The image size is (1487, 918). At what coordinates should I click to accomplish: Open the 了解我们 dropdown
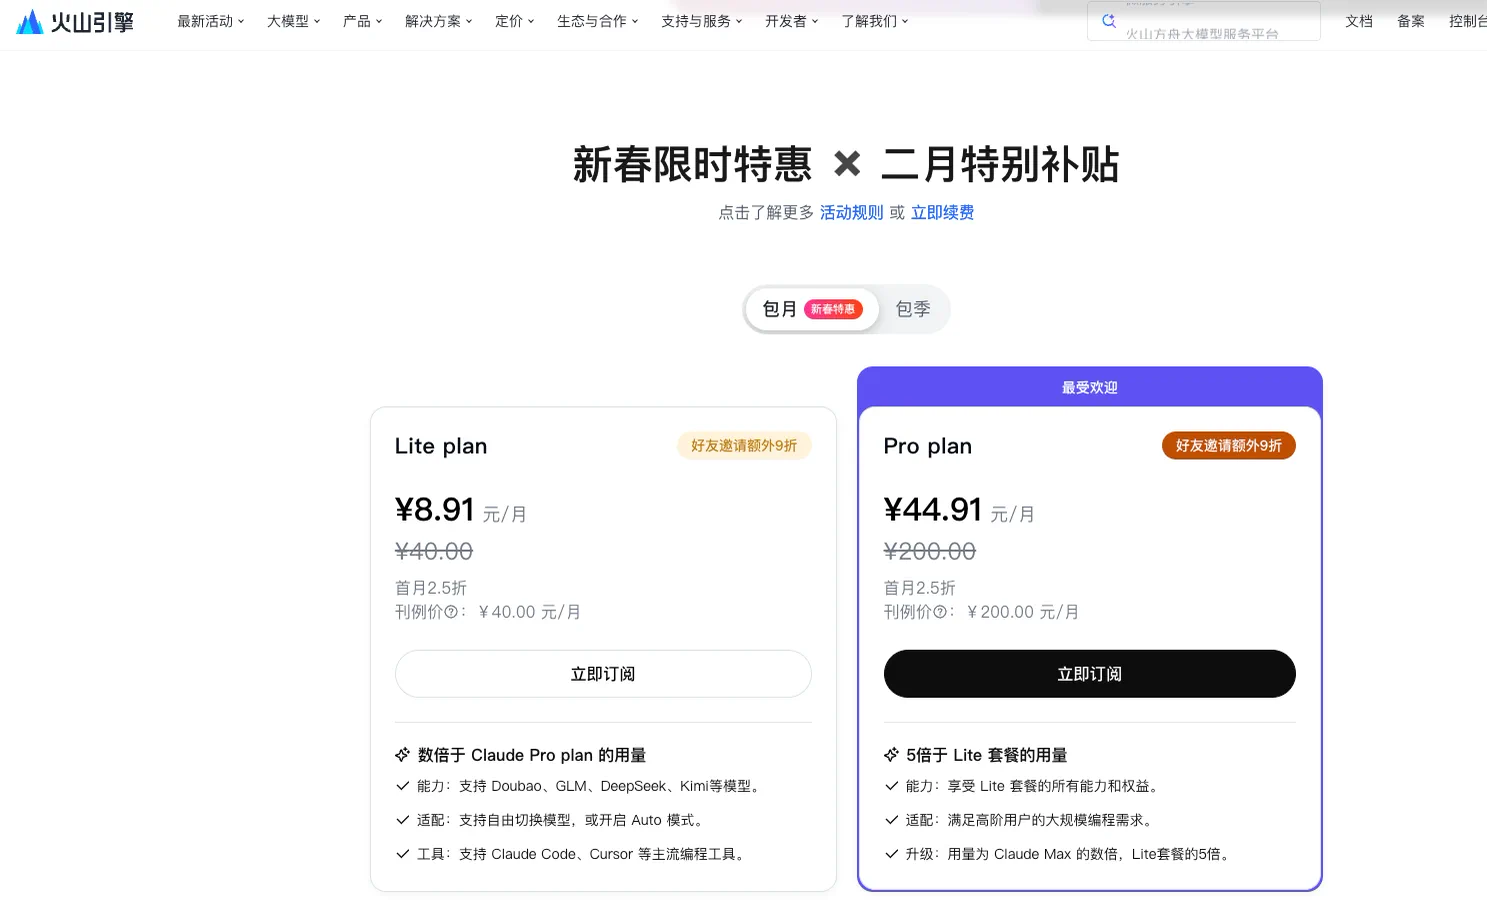coord(875,21)
